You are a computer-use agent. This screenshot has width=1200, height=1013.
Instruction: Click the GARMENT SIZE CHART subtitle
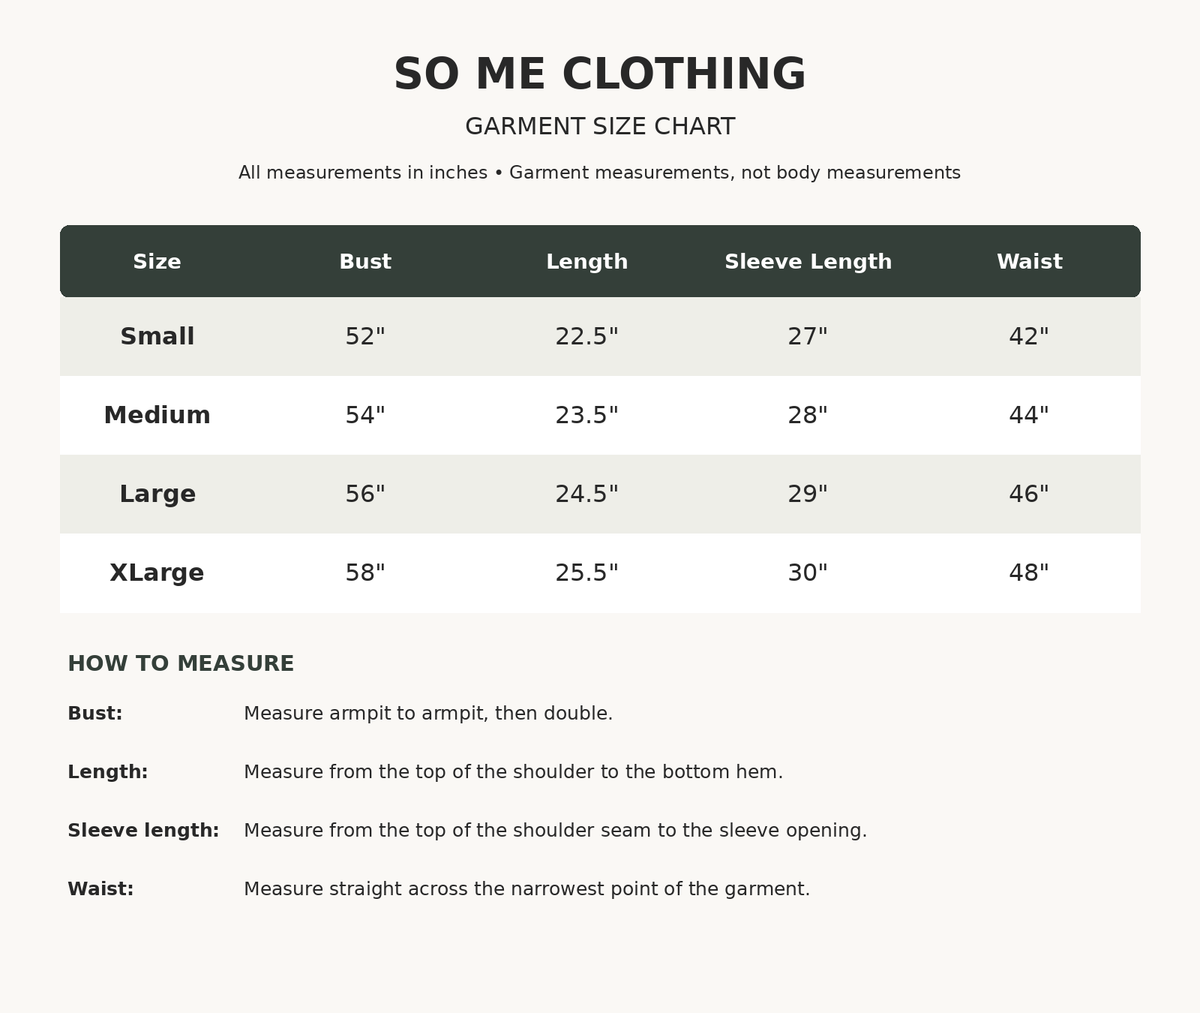[x=600, y=127]
